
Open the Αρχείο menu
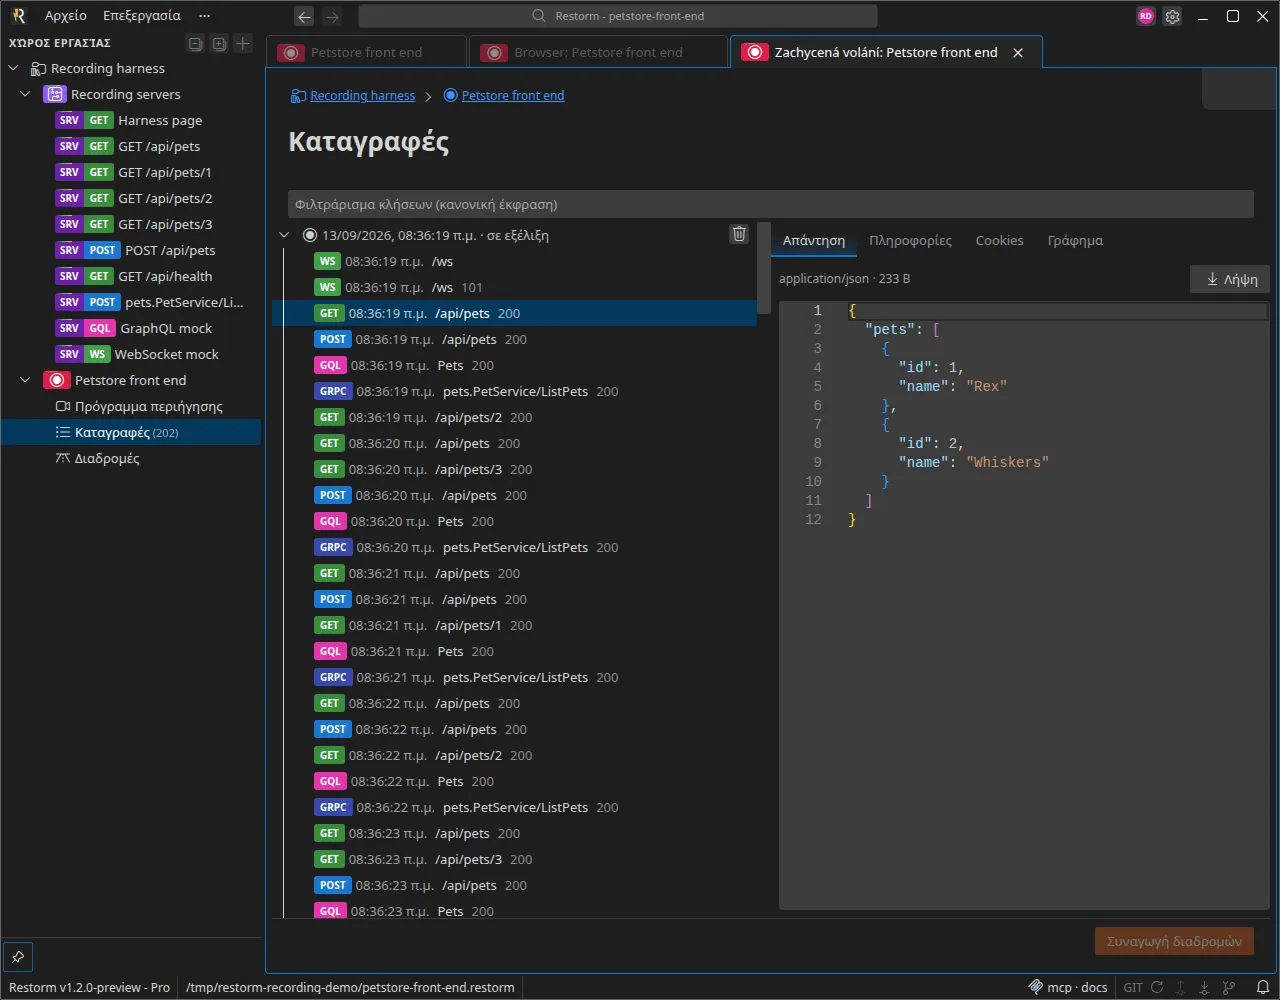click(66, 16)
